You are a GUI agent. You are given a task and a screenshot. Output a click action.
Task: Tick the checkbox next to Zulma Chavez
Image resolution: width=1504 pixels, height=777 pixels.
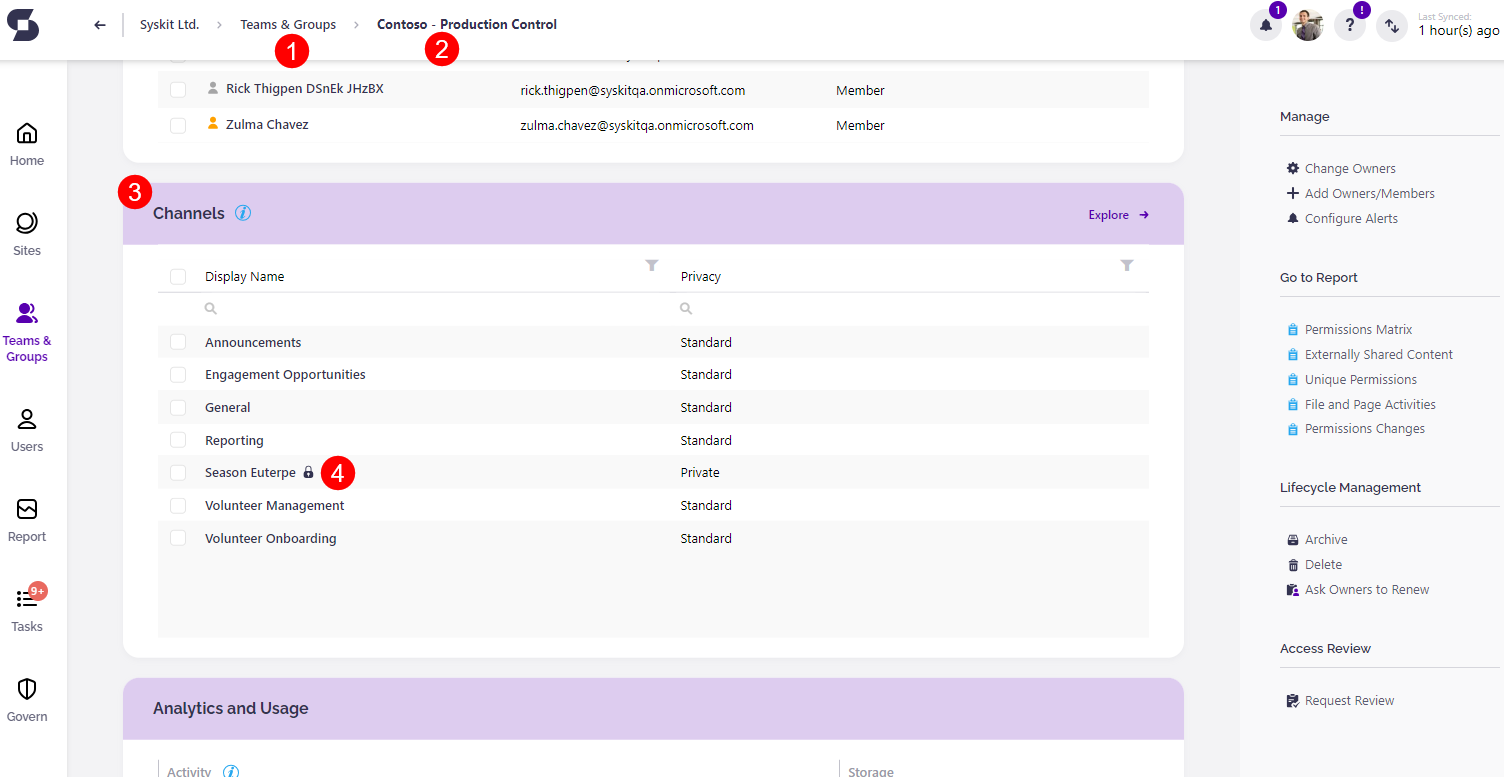178,124
